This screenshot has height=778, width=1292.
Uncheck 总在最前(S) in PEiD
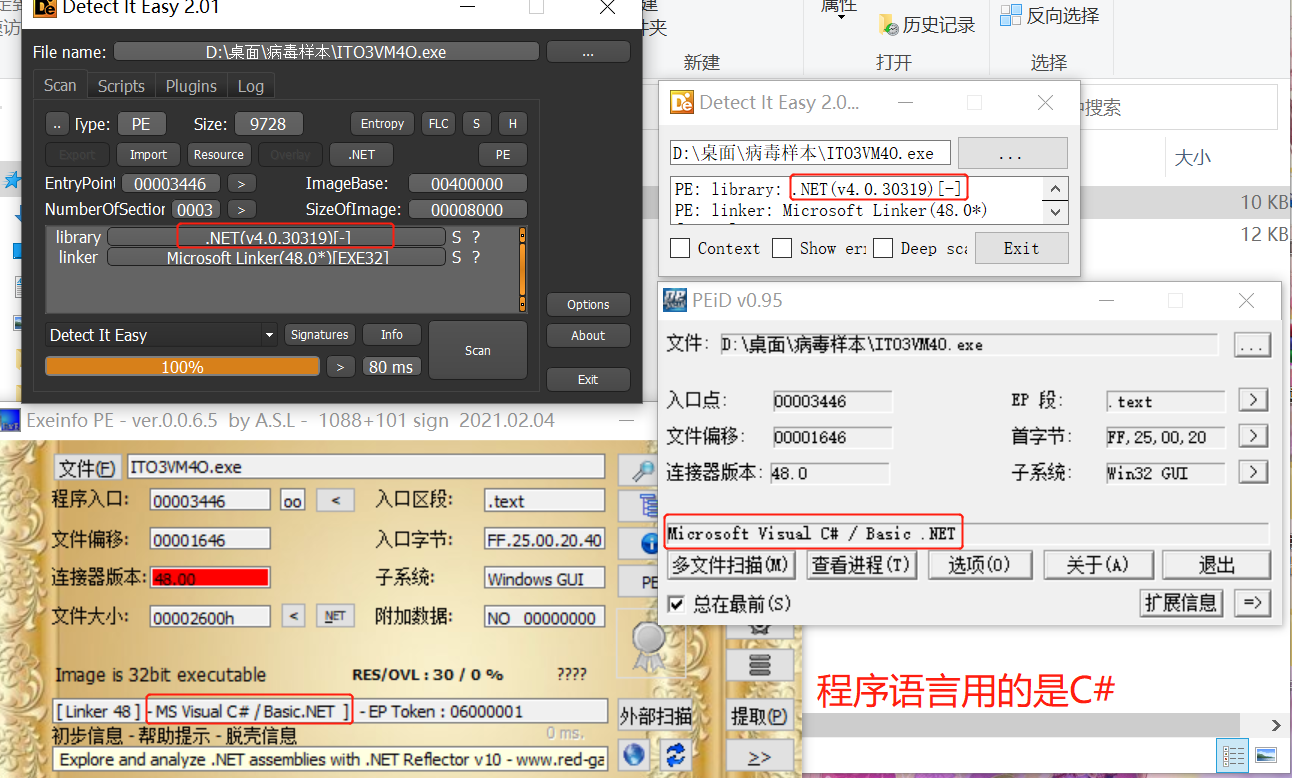(x=677, y=603)
